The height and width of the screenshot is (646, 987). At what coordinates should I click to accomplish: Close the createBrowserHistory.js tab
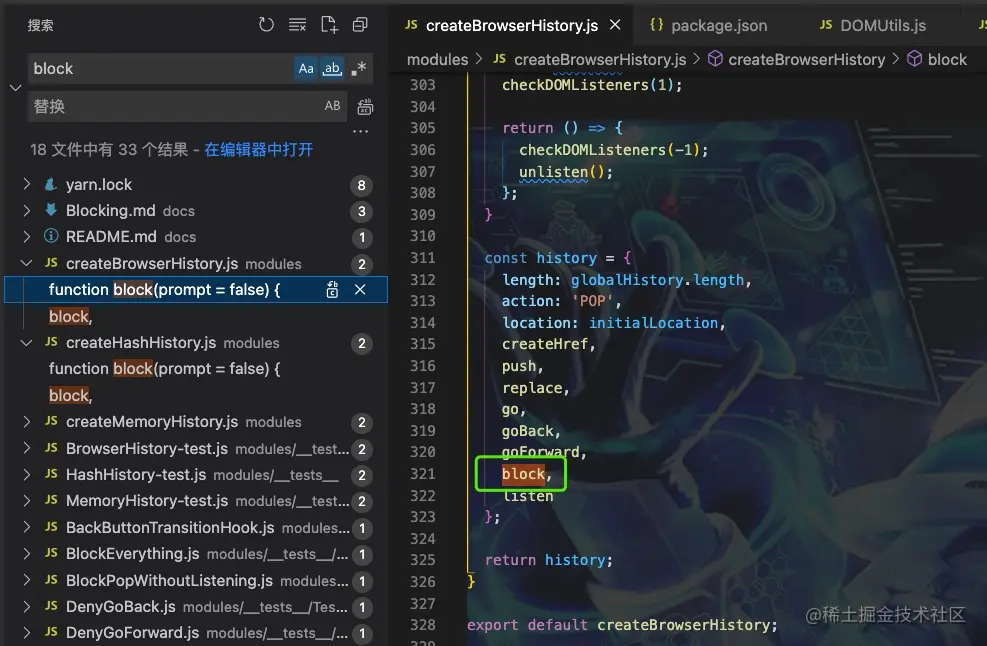pos(615,25)
